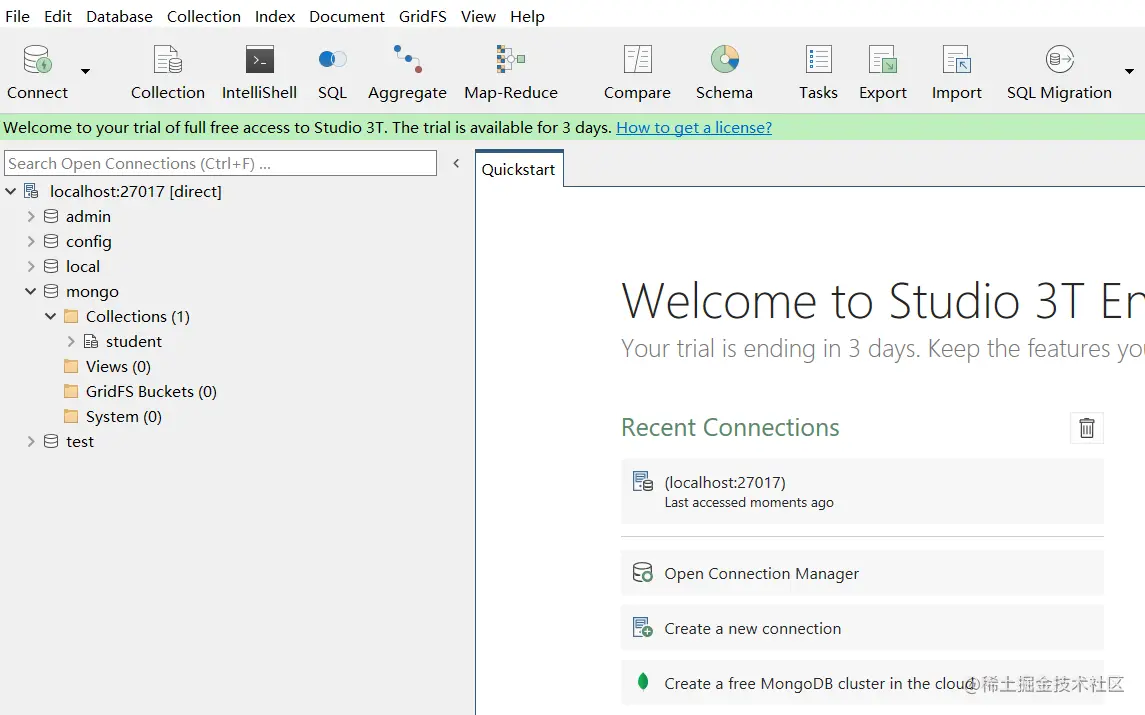This screenshot has width=1145, height=715.
Task: Click the Collections folder icon
Action: click(71, 316)
